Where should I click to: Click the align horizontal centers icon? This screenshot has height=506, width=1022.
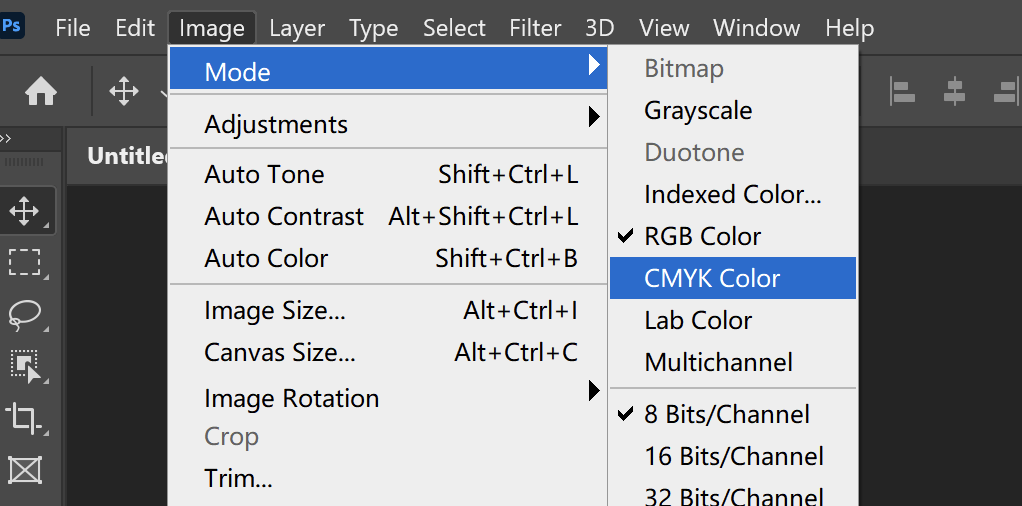(x=955, y=93)
